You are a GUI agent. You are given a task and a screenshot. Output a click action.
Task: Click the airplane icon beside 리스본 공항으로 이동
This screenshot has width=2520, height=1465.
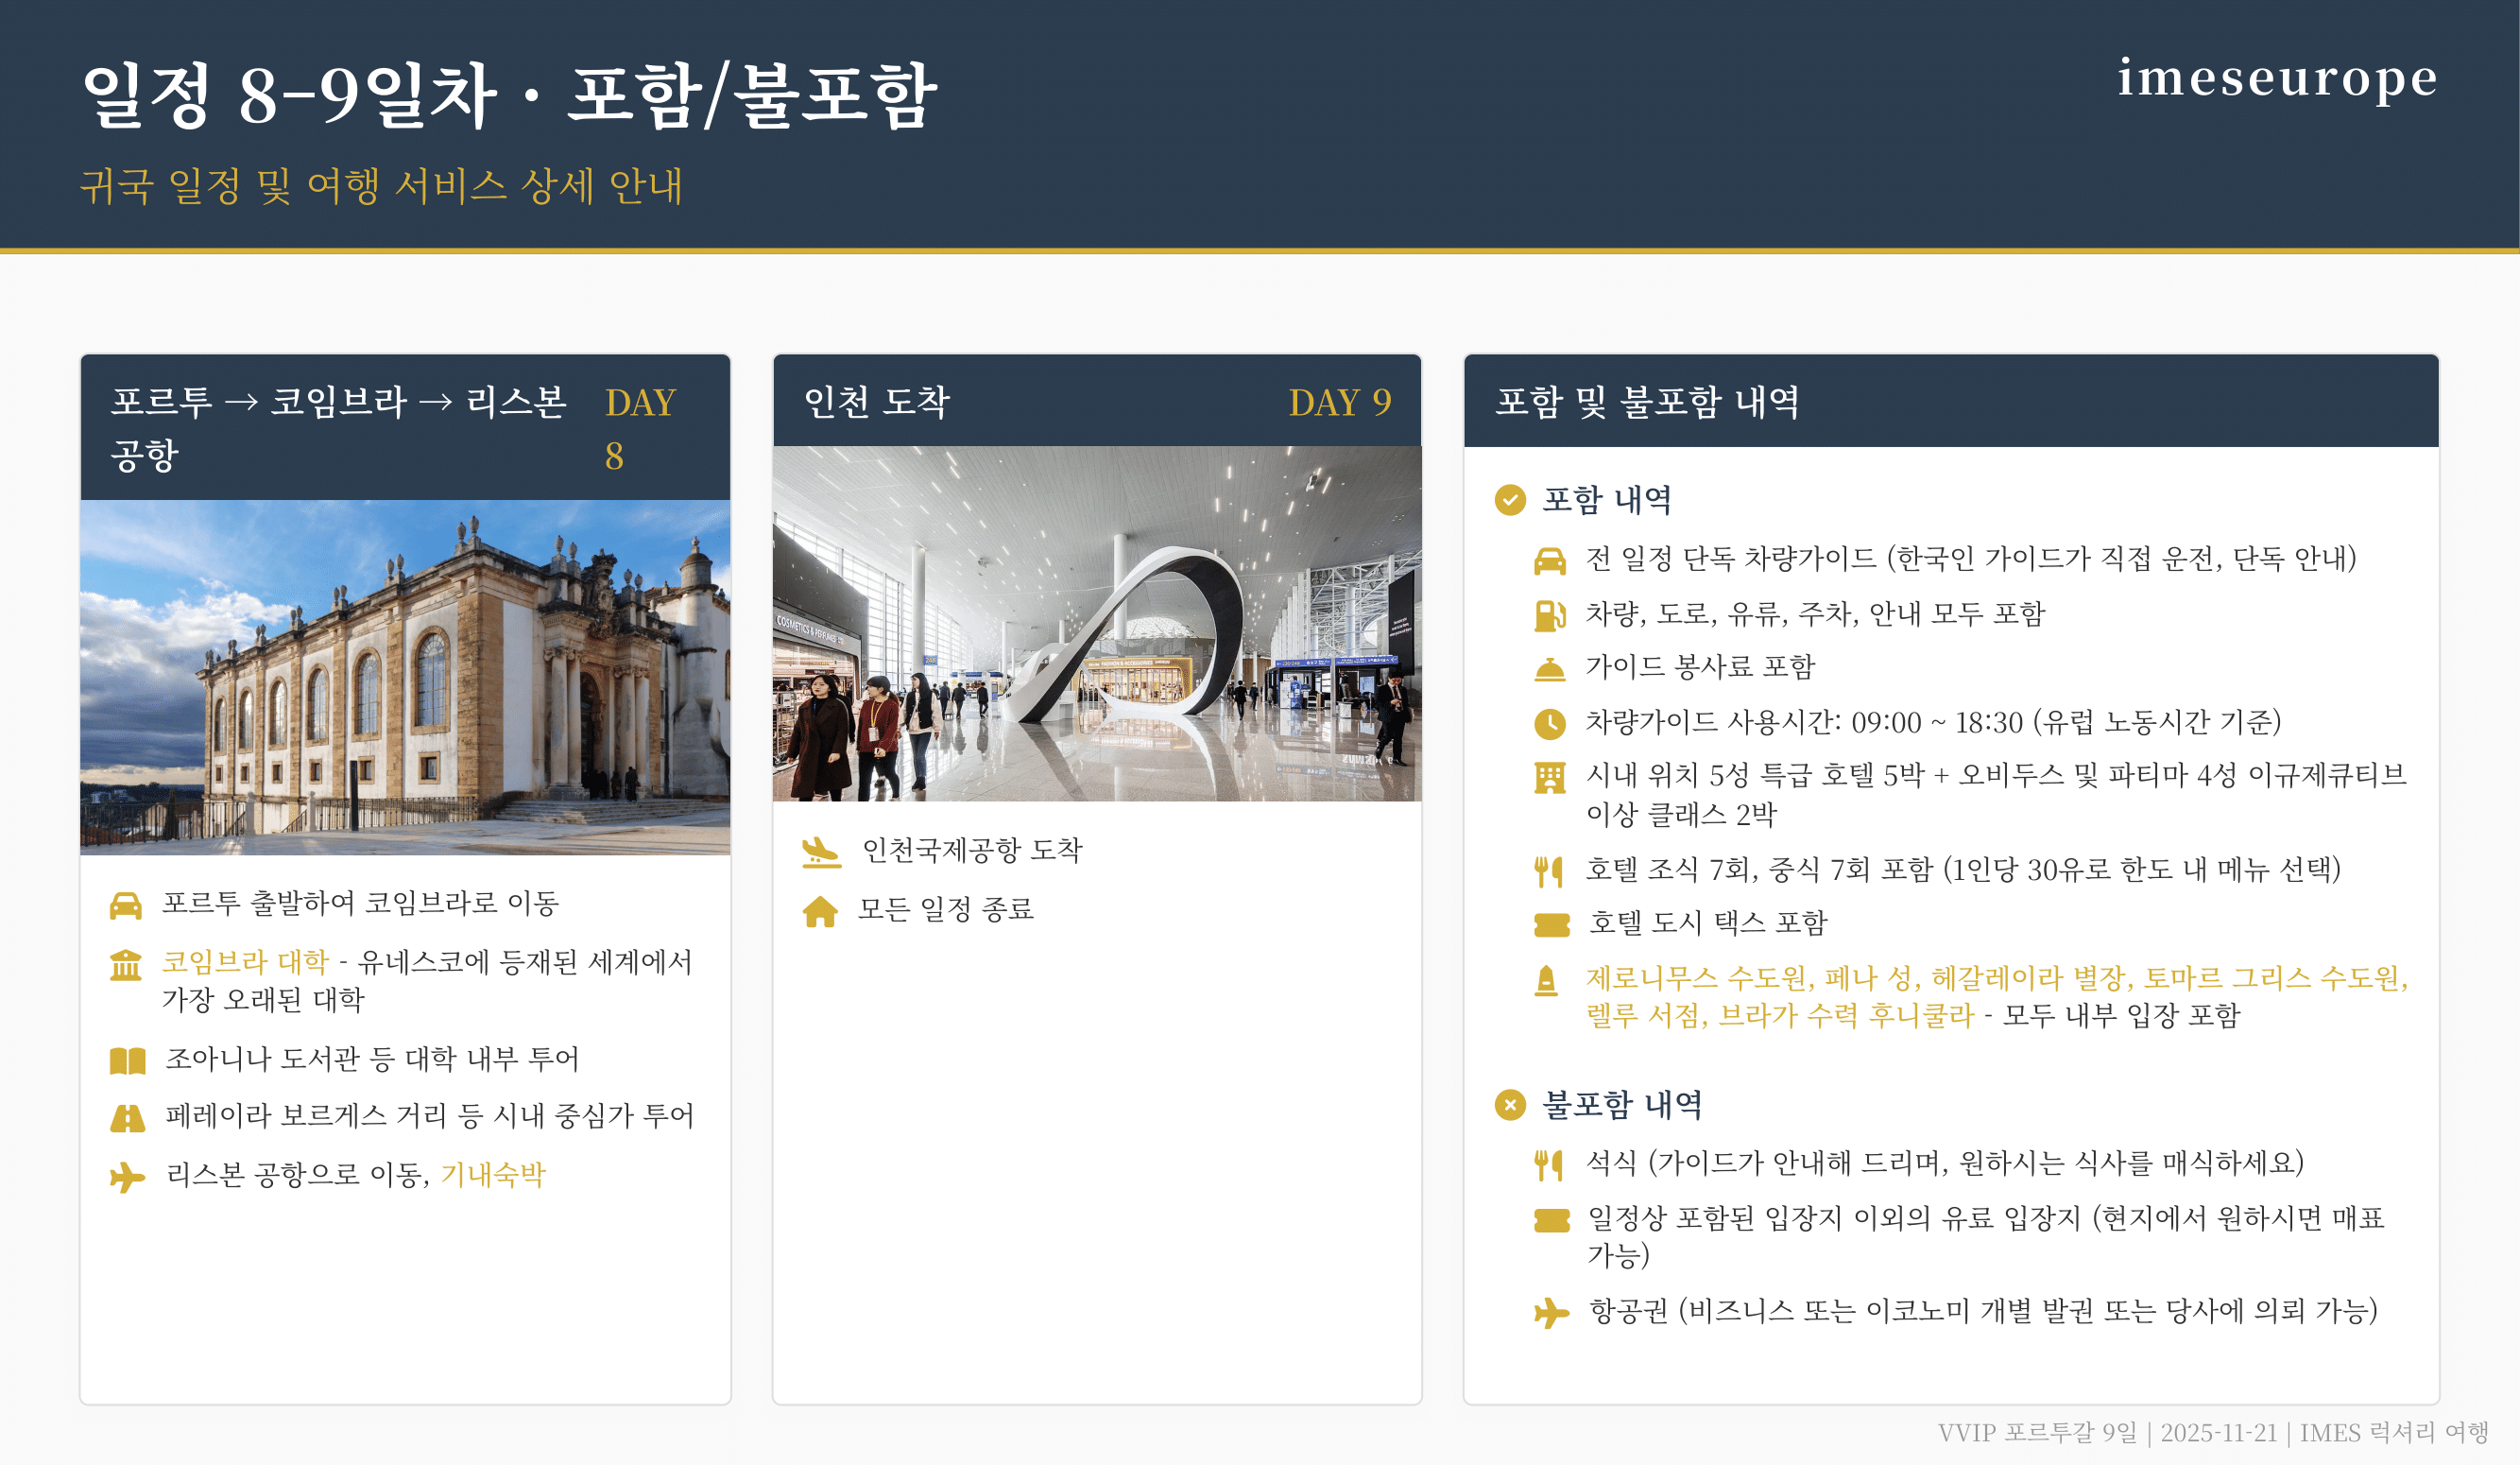(127, 1176)
